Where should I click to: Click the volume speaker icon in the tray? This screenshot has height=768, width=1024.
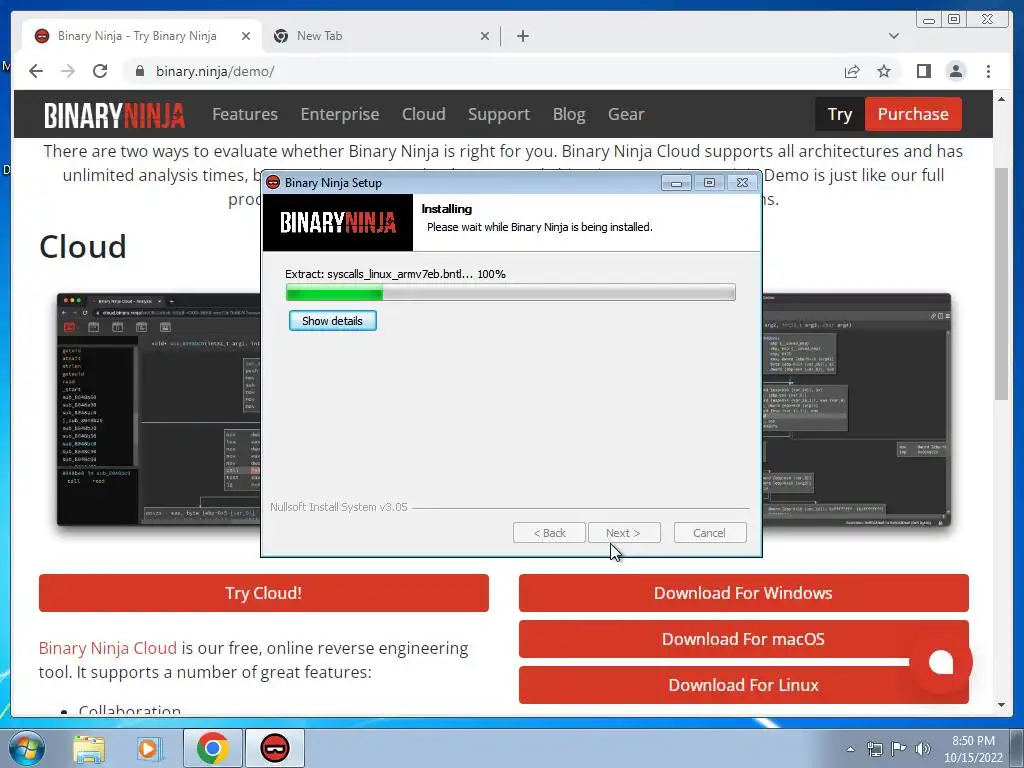(x=923, y=749)
